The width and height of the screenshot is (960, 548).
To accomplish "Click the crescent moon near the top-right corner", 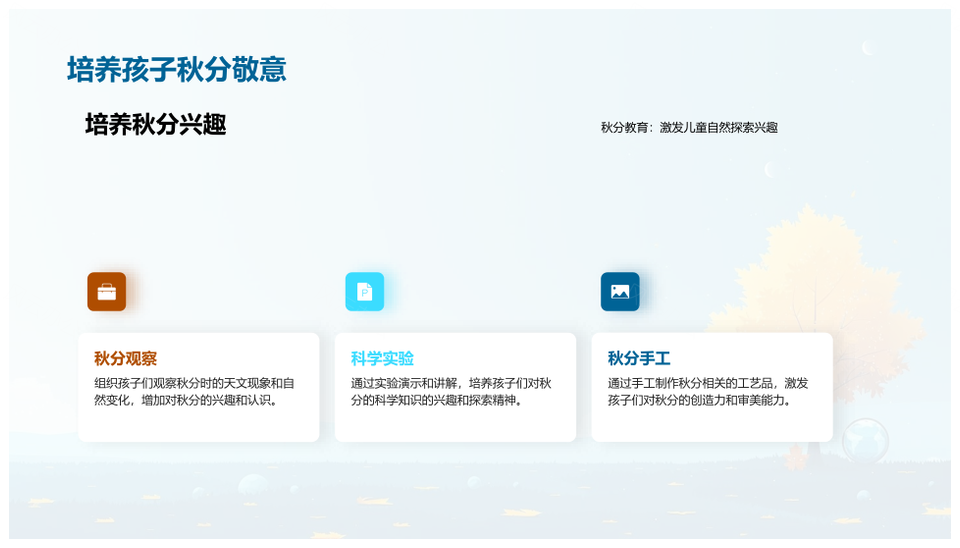I will (x=868, y=48).
